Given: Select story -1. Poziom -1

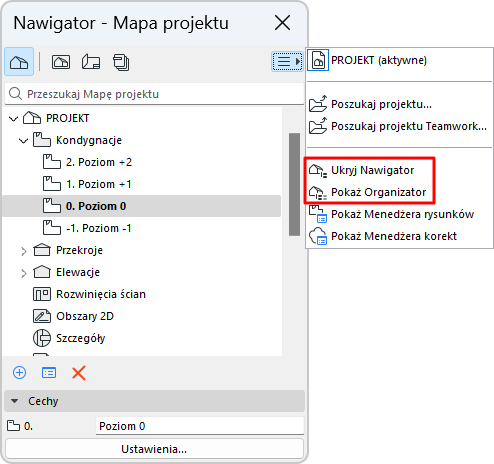Looking at the screenshot, I should (142, 228).
